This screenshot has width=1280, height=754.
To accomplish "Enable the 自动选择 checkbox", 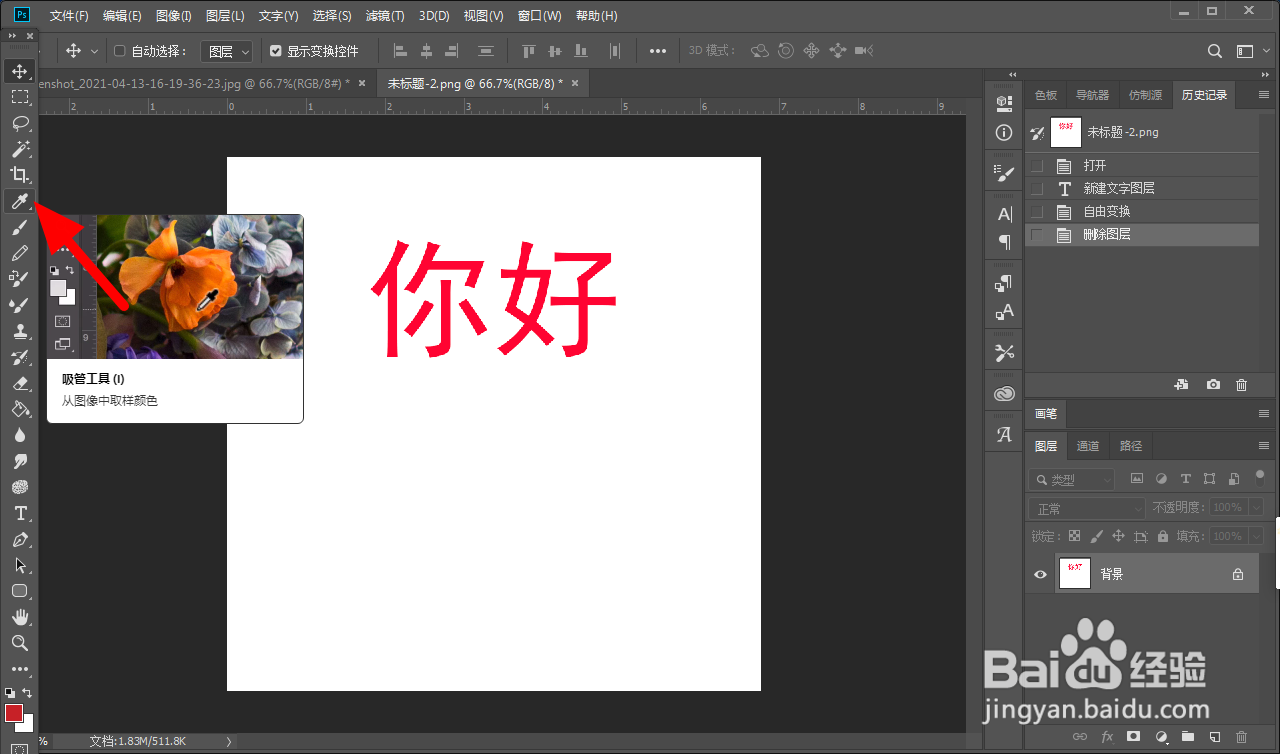I will [118, 51].
